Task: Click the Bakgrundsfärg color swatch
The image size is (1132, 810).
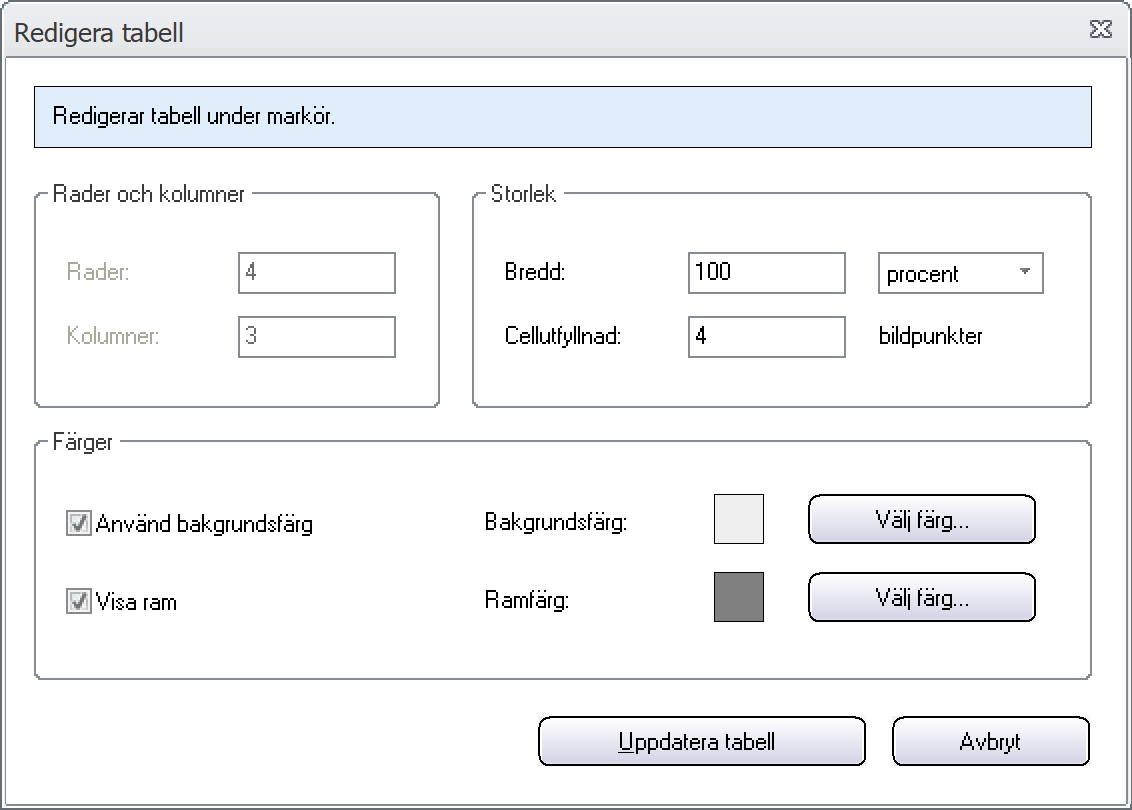Action: (739, 519)
